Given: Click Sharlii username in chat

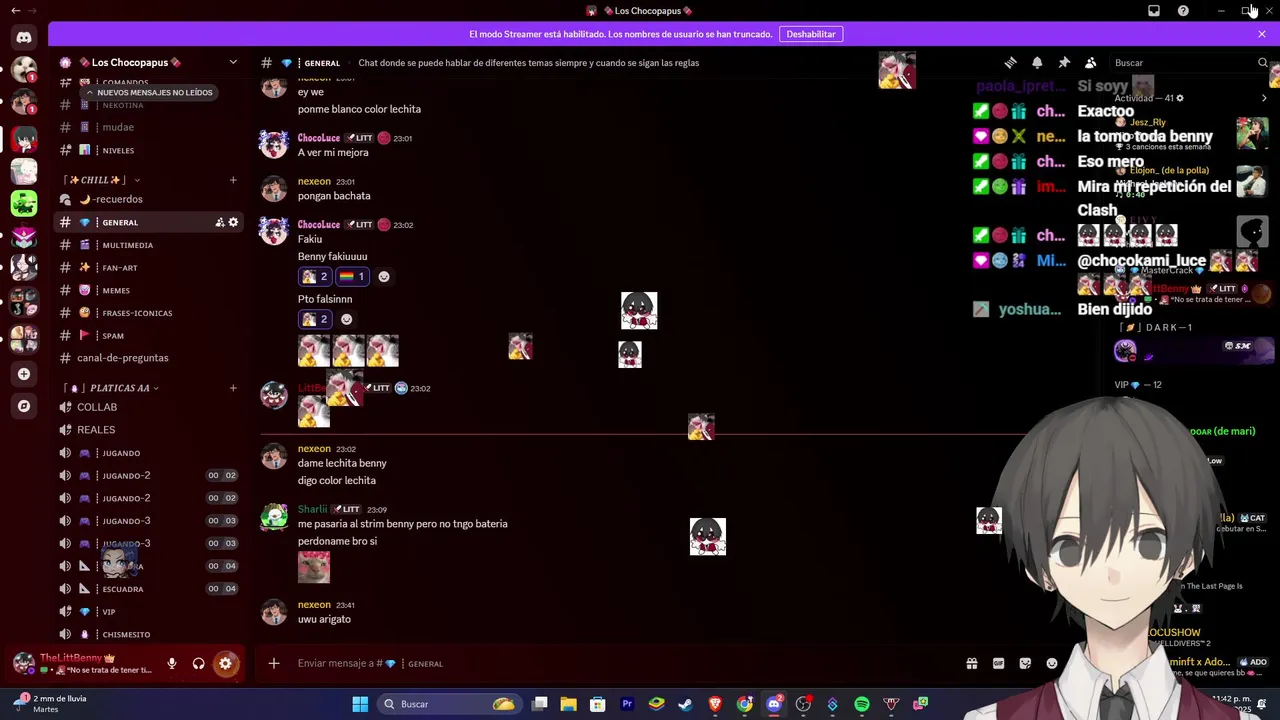Looking at the screenshot, I should click(312, 509).
